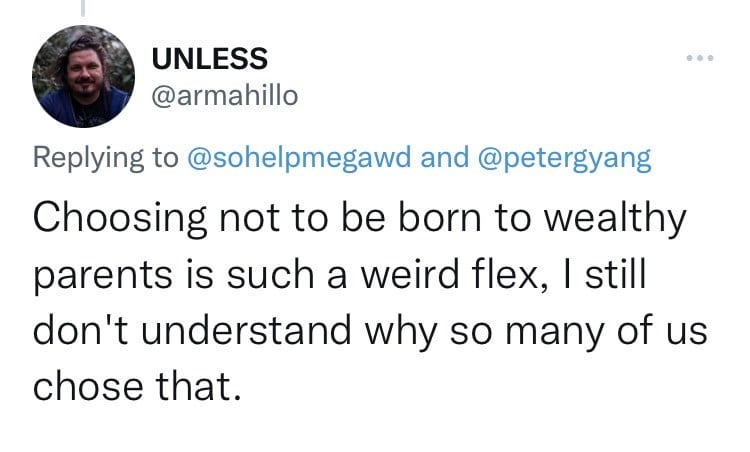Screen dimensions: 750x452
Task: Expand tweet actions via ellipsis icon
Action: click(x=700, y=58)
